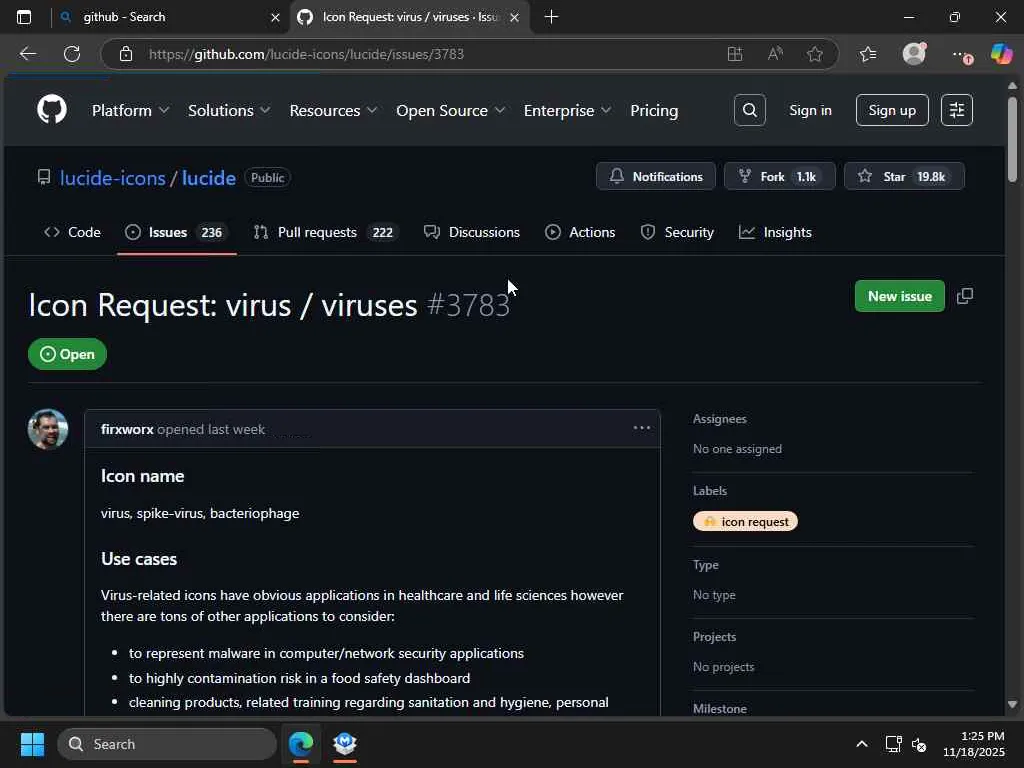Open the Code tab

click(x=72, y=232)
